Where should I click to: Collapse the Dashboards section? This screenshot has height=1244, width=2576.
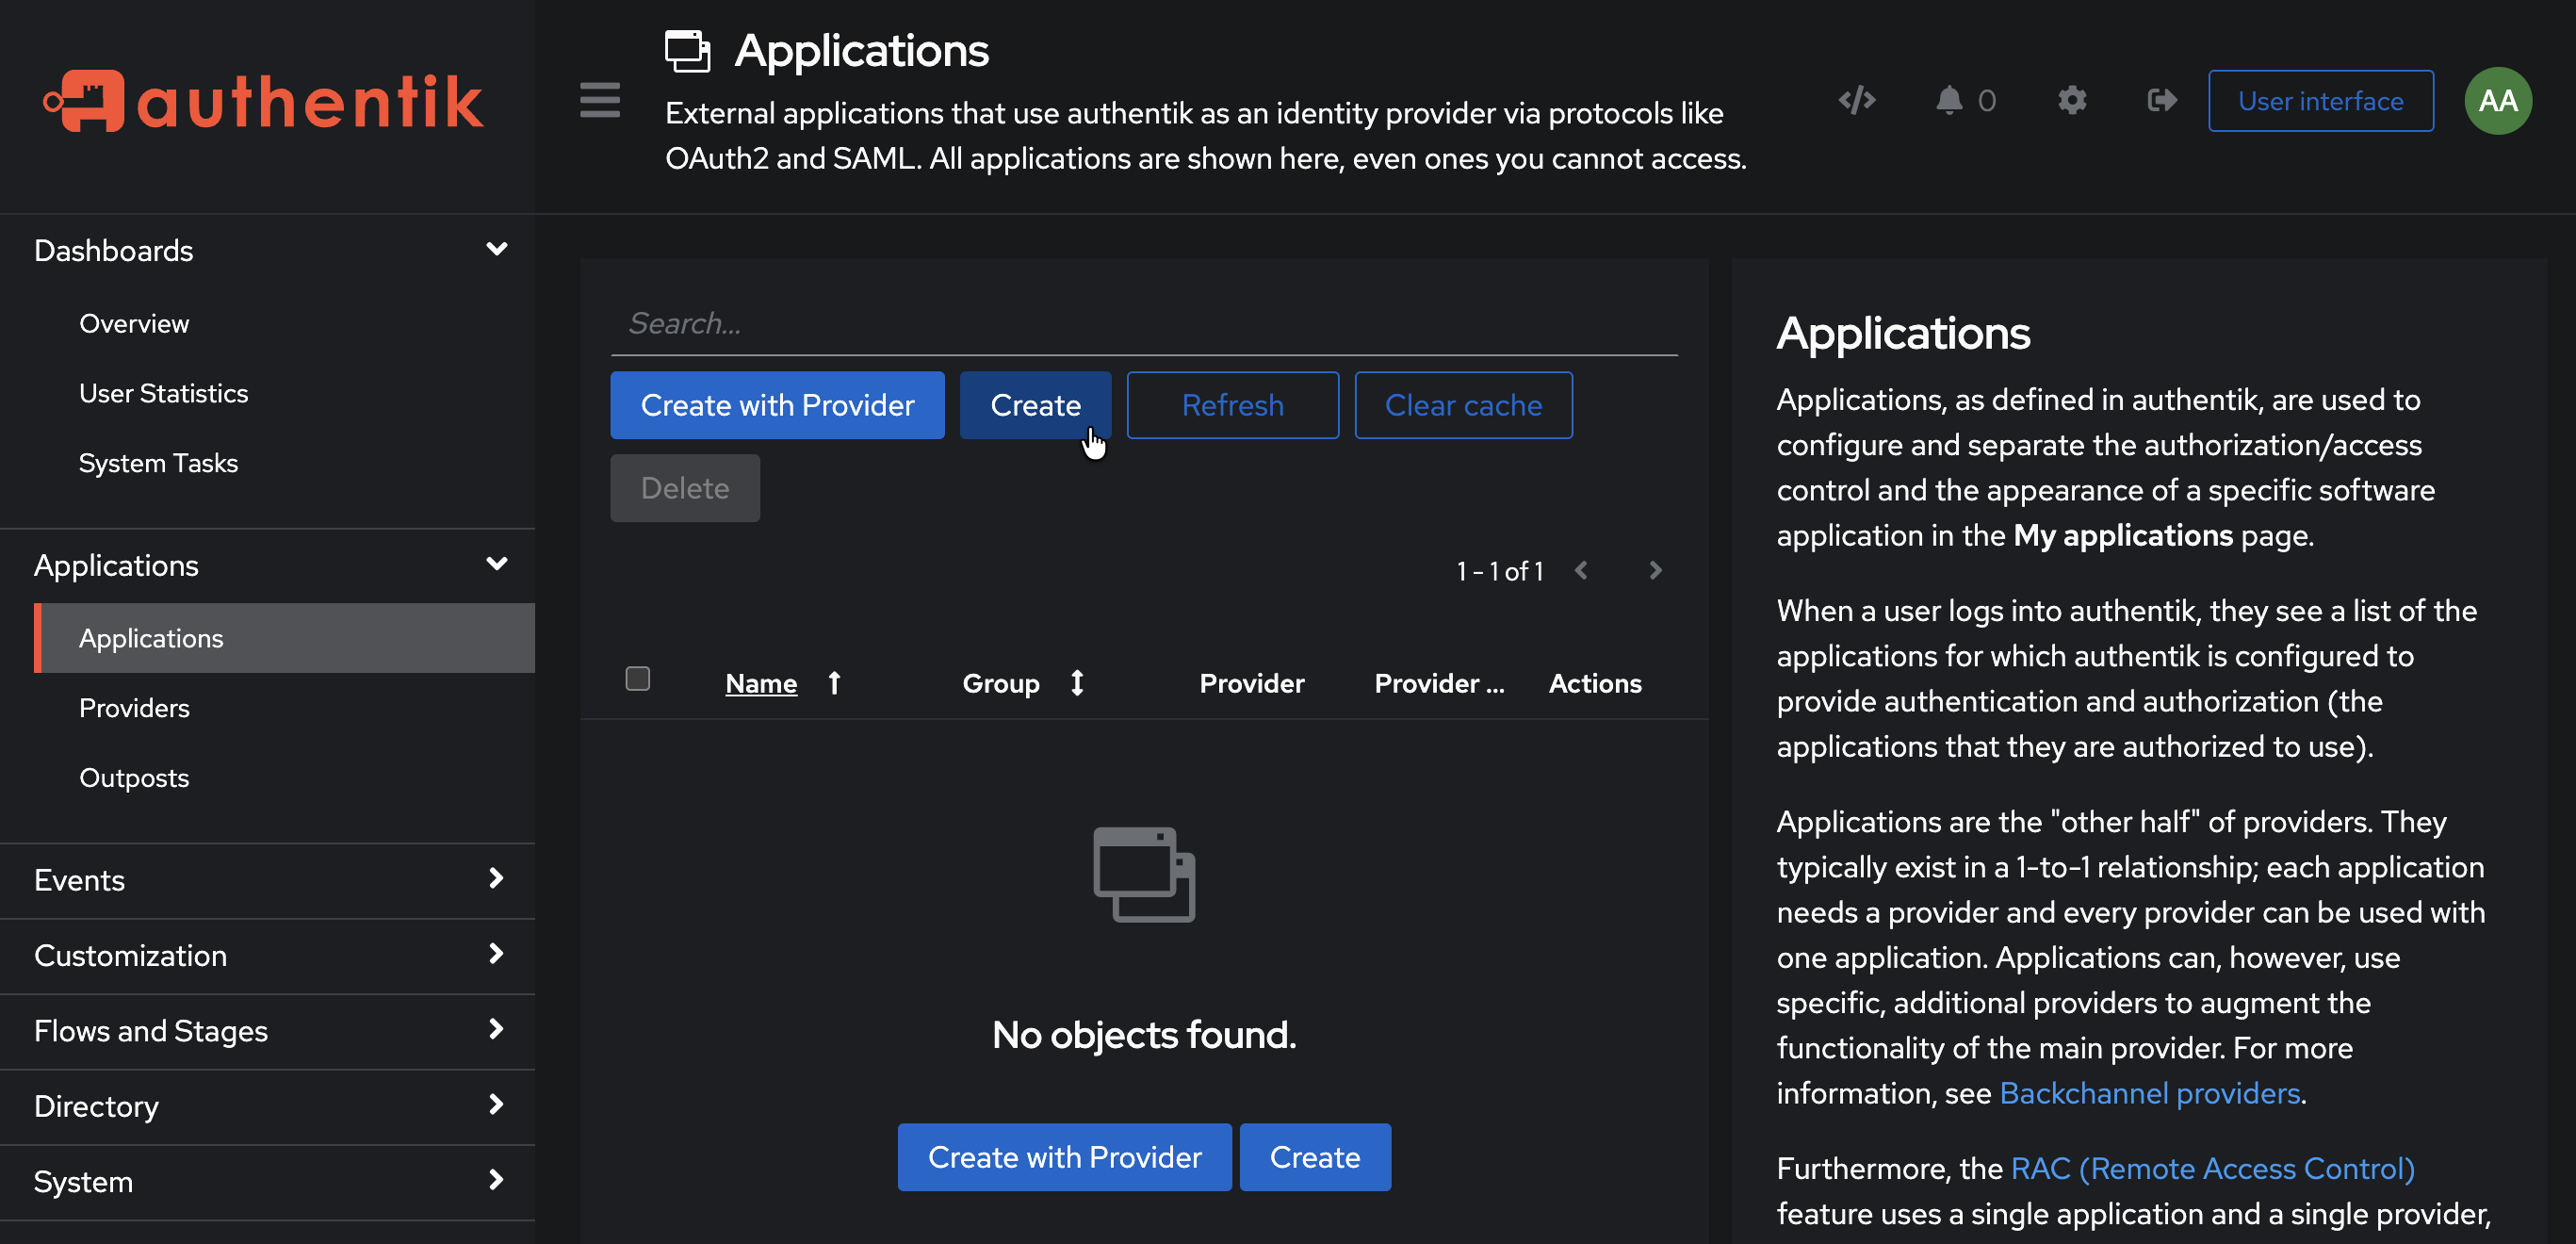497,249
